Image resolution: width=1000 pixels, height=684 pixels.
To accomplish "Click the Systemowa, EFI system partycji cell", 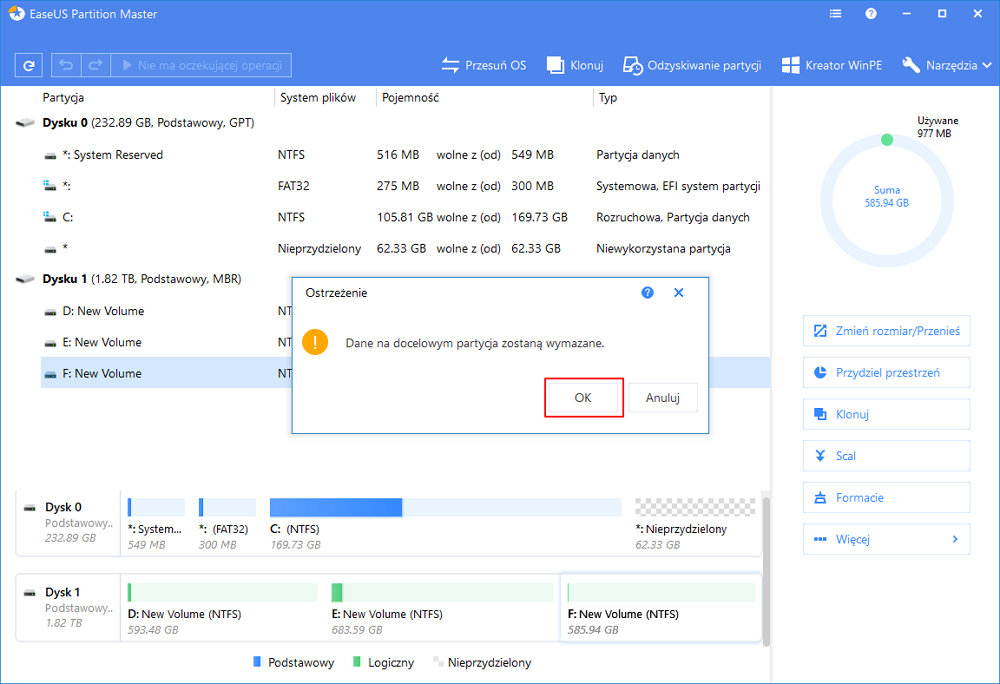I will tap(678, 186).
